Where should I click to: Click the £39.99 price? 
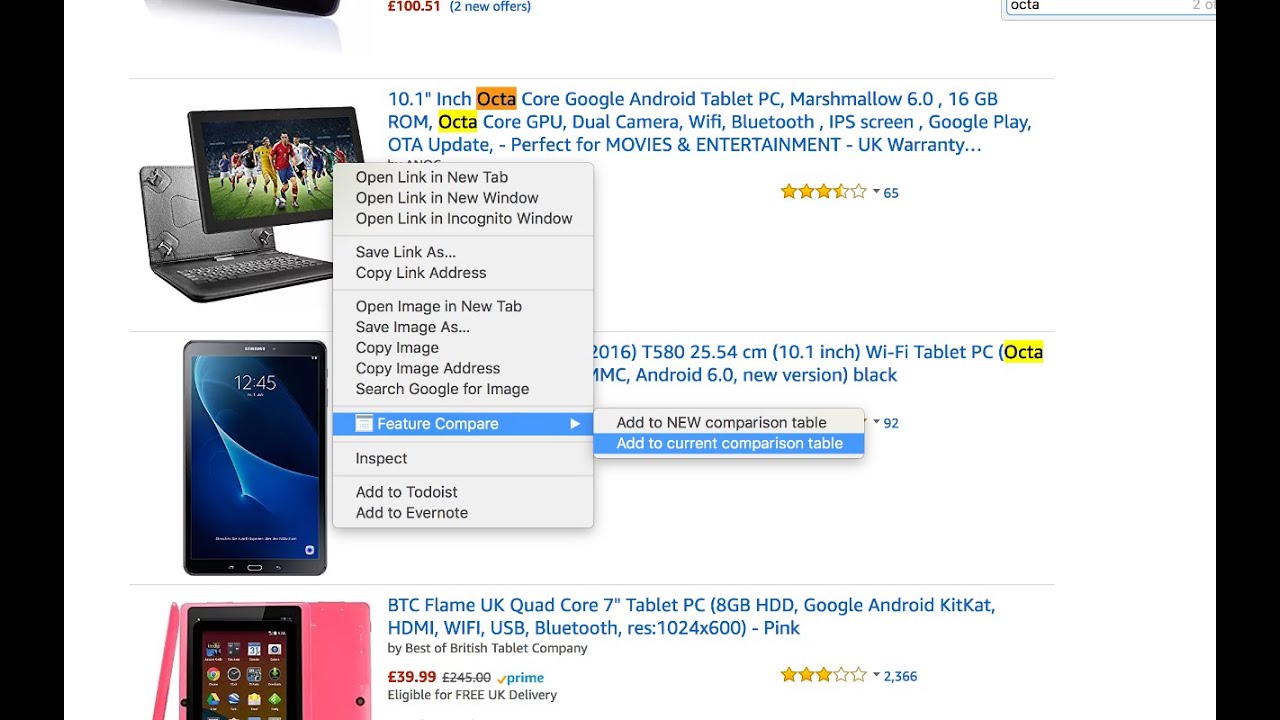[x=412, y=677]
